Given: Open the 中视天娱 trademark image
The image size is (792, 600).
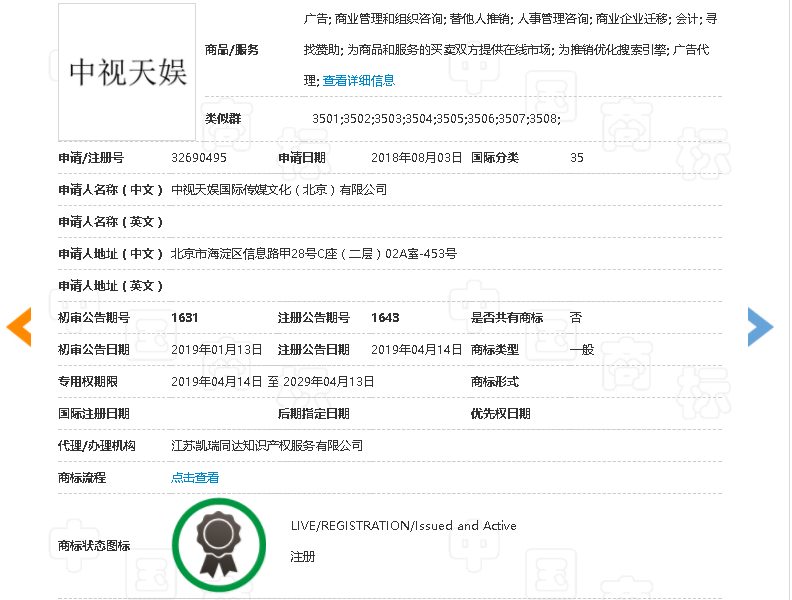Looking at the screenshot, I should pyautogui.click(x=127, y=72).
